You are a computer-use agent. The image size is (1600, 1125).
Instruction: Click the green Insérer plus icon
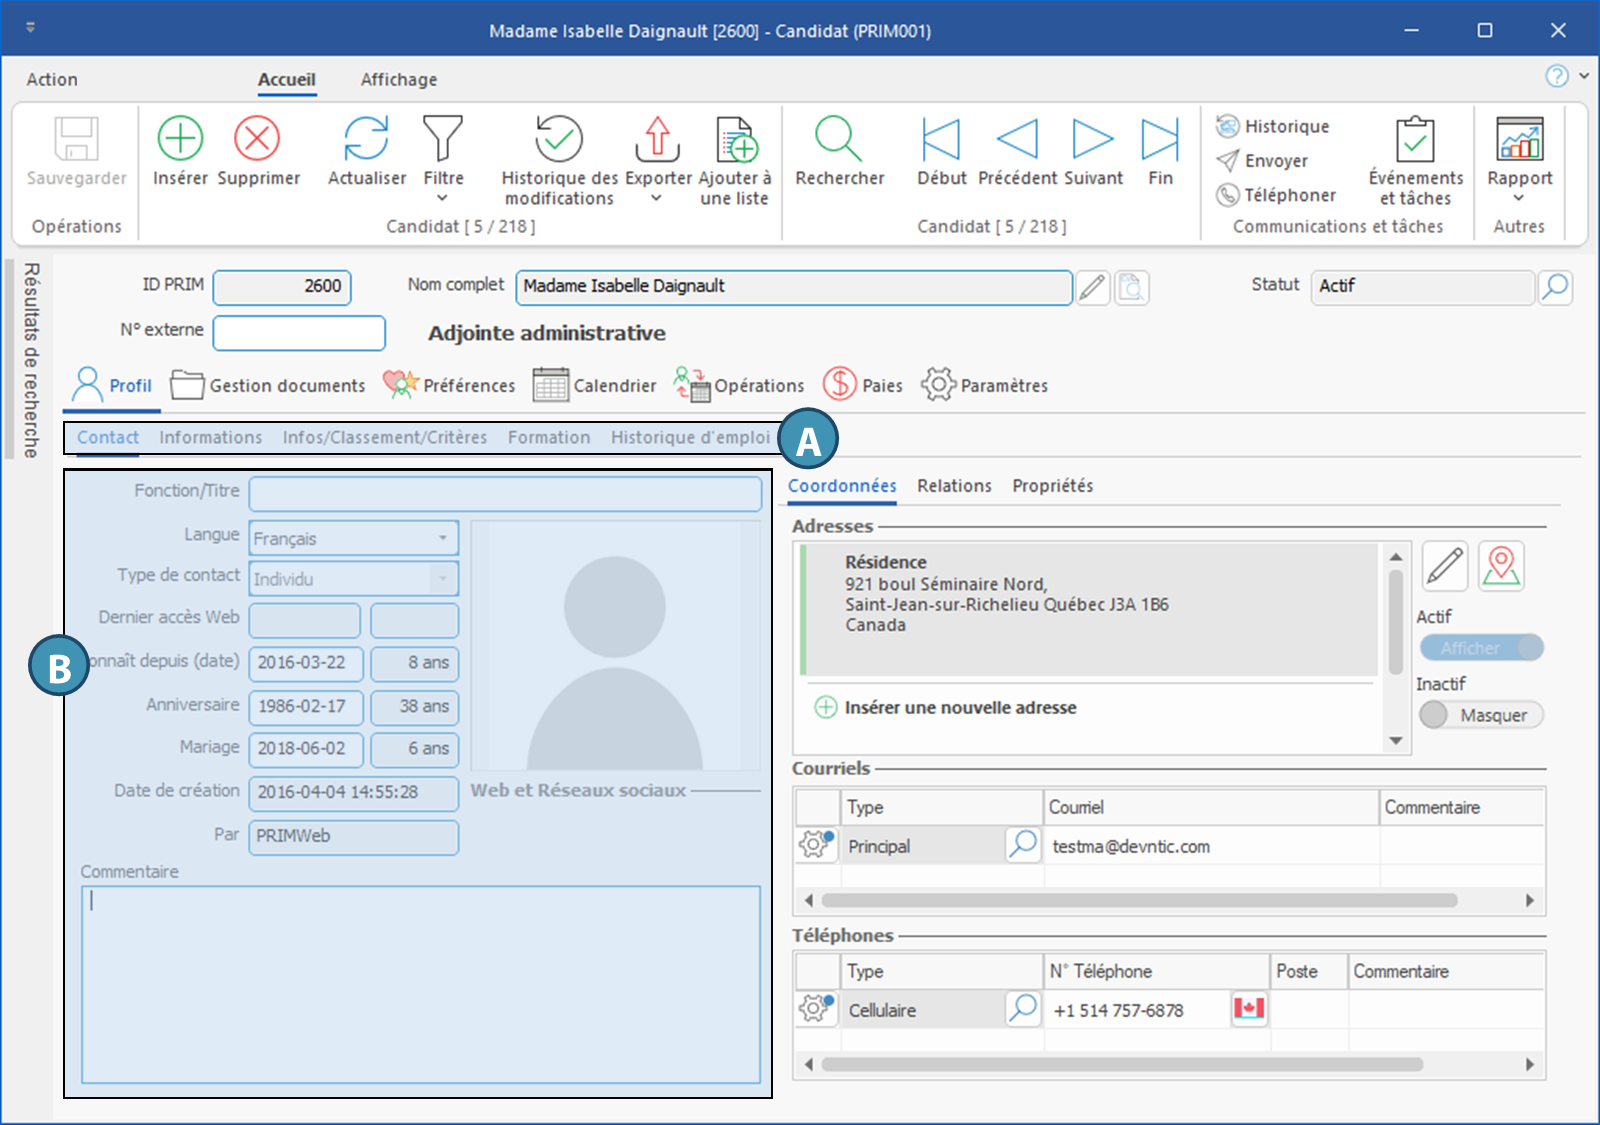pos(180,139)
